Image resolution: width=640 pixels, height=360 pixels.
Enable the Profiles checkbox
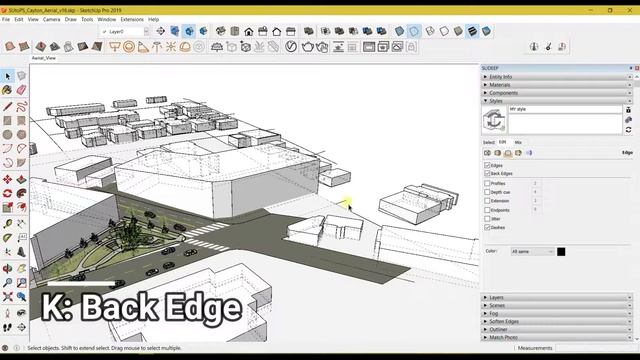[x=487, y=183]
